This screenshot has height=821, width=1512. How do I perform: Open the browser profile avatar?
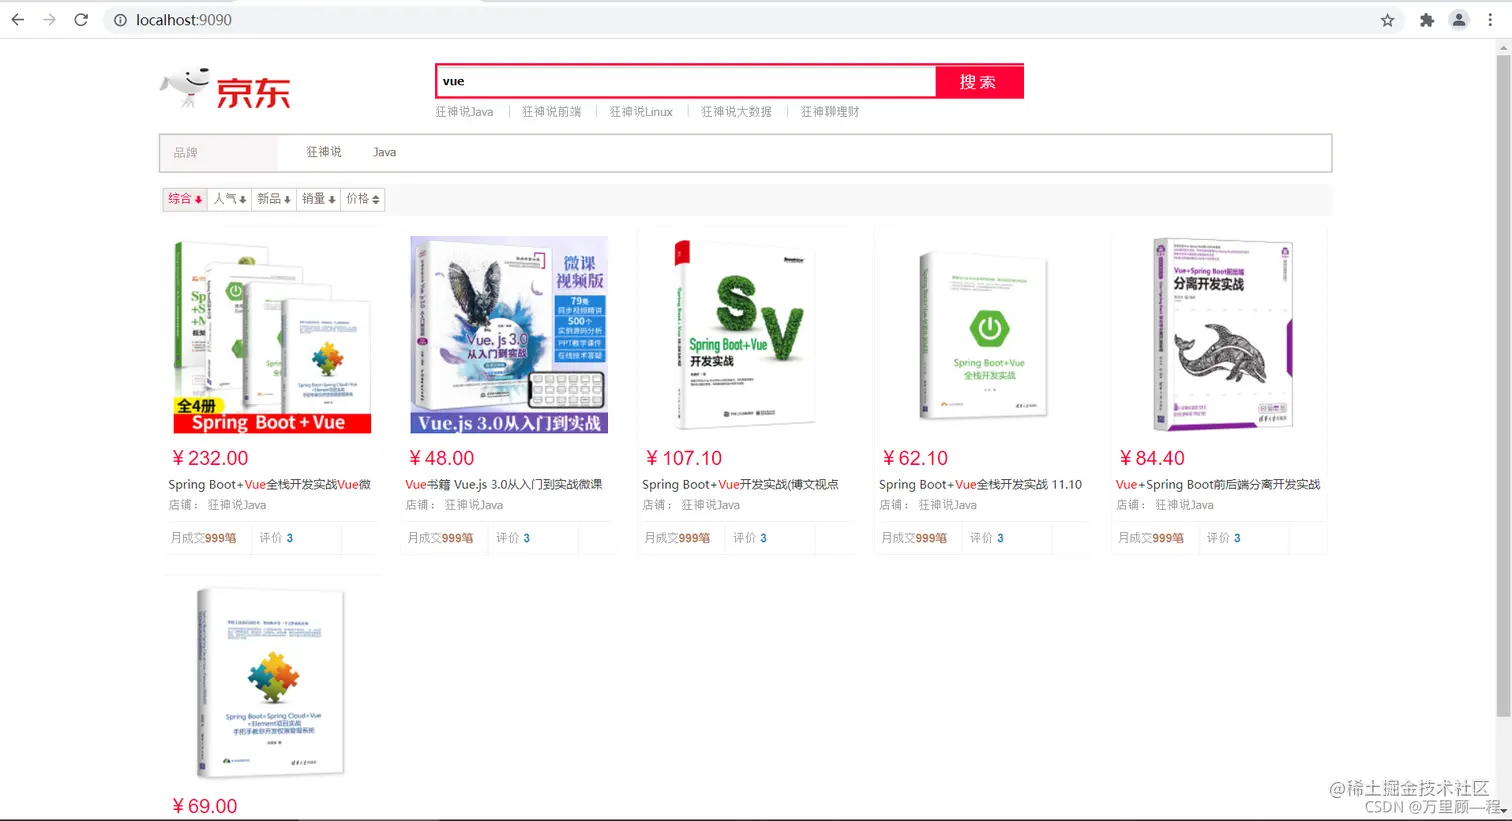pyautogui.click(x=1459, y=20)
